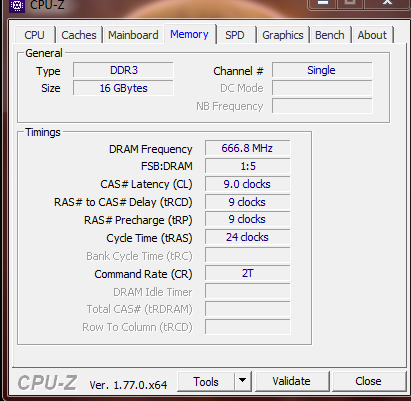Select the Mainboard tab
Image resolution: width=411 pixels, height=401 pixels.
133,35
